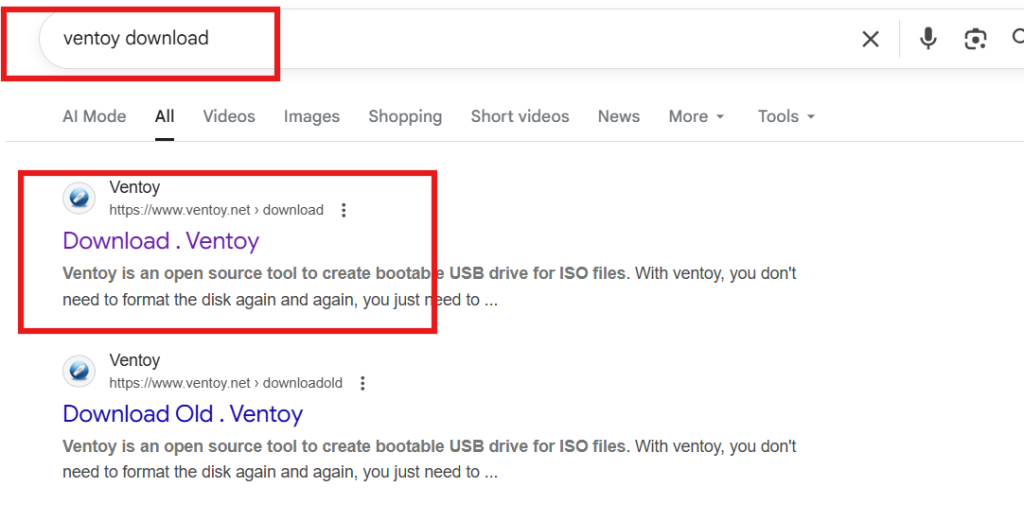Click the snippet text under 'Download . Ventoy'

point(429,287)
